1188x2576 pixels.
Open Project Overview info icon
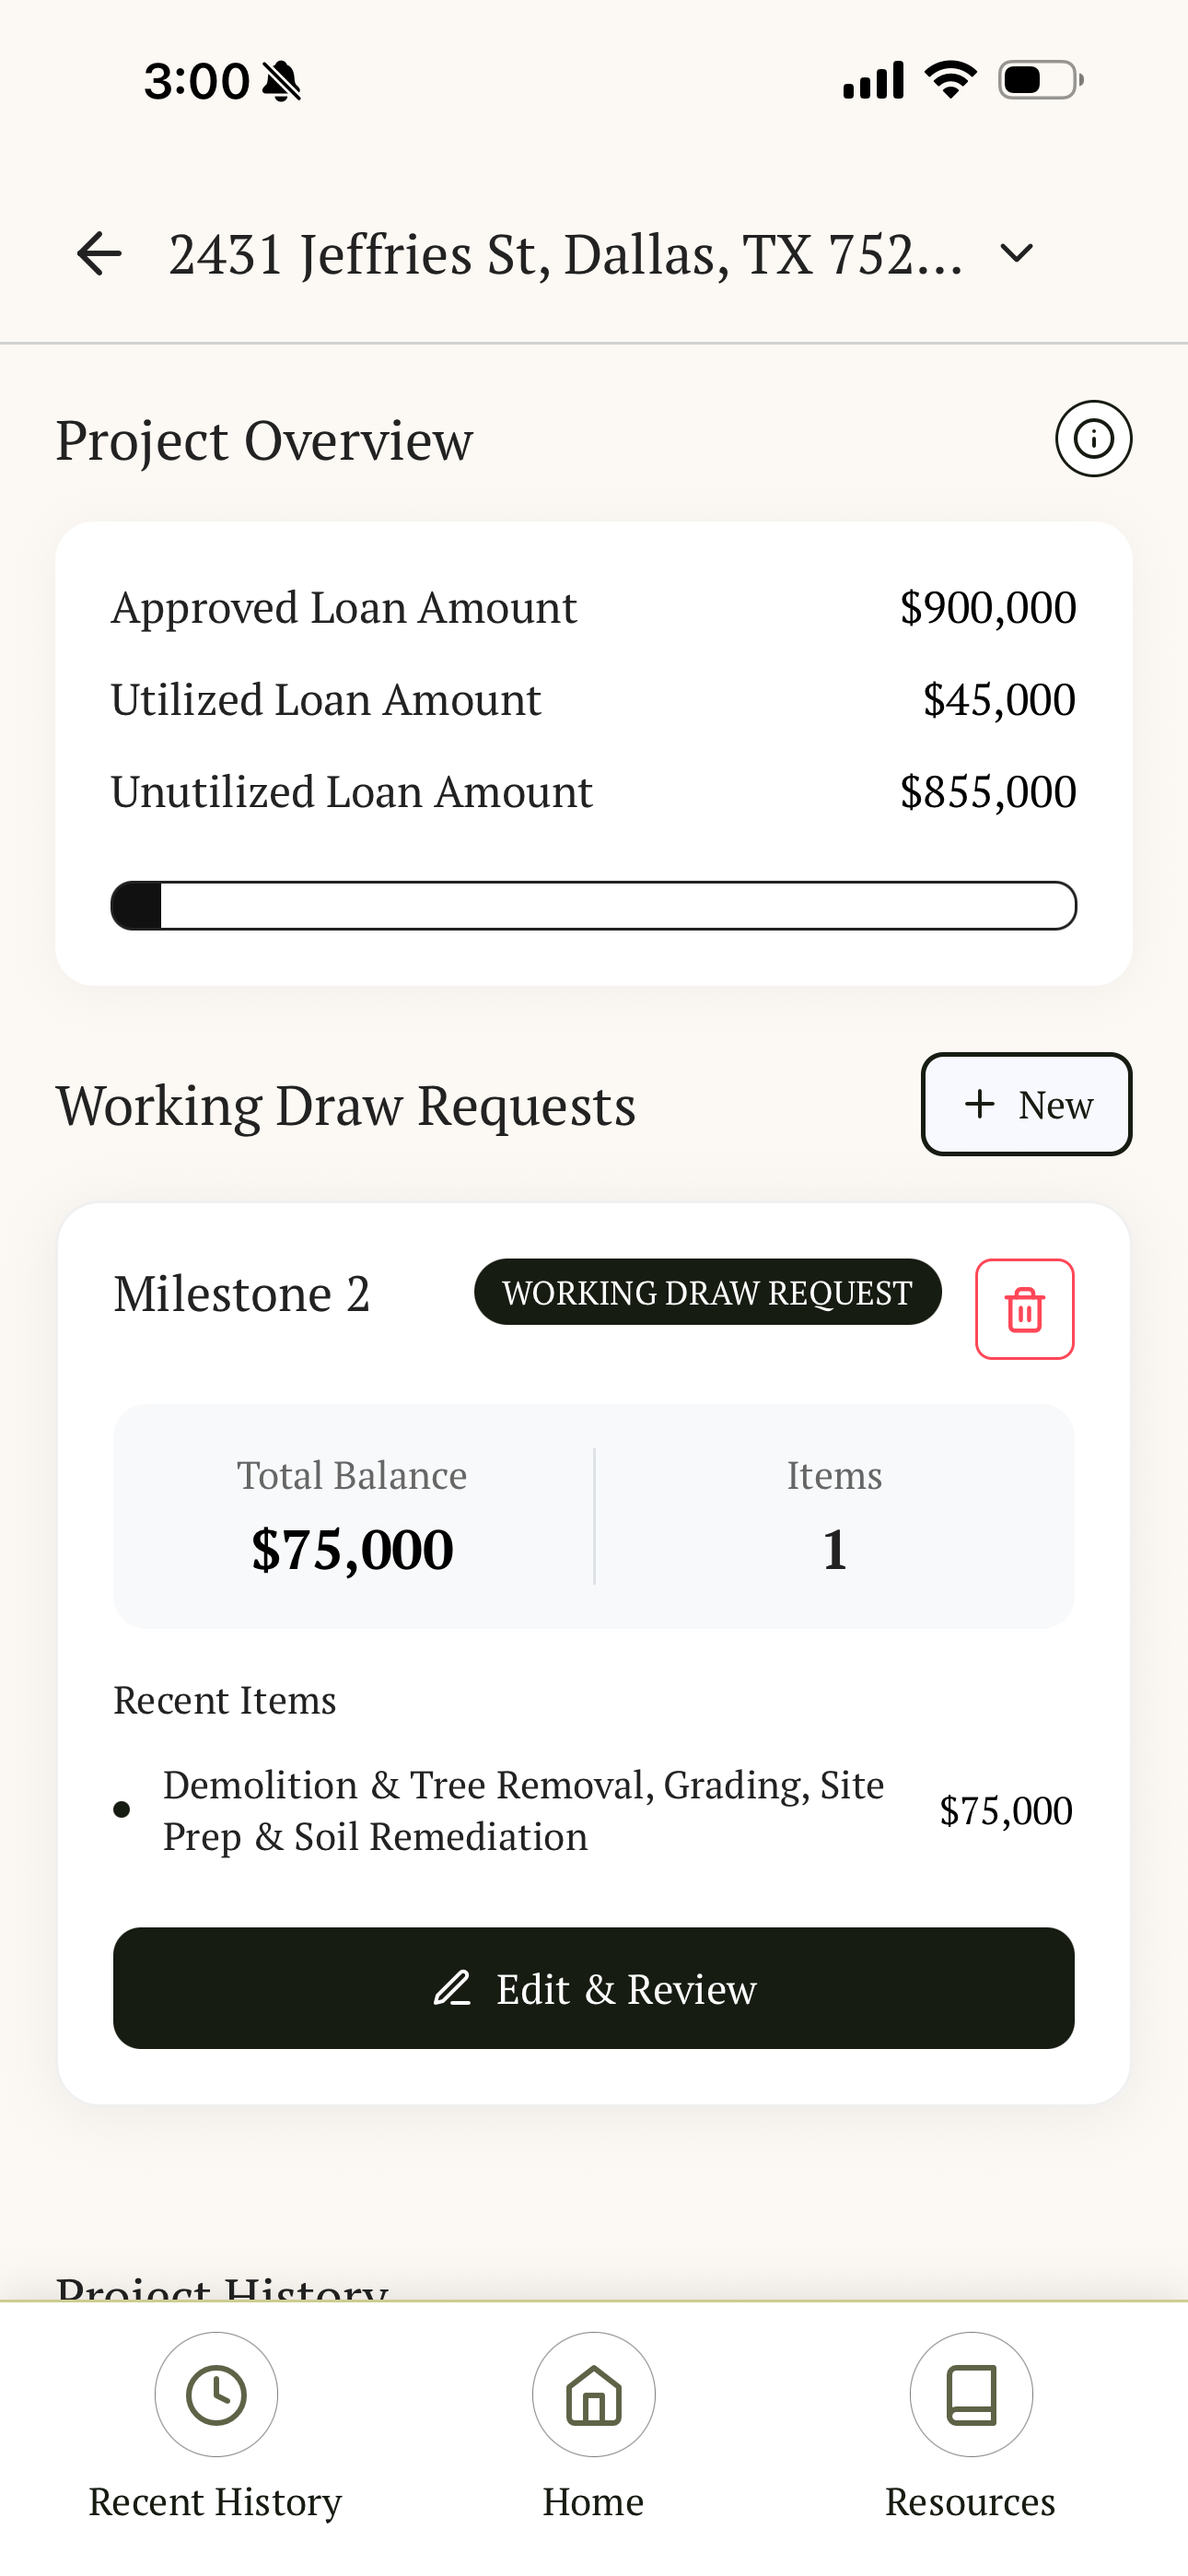[x=1093, y=439]
